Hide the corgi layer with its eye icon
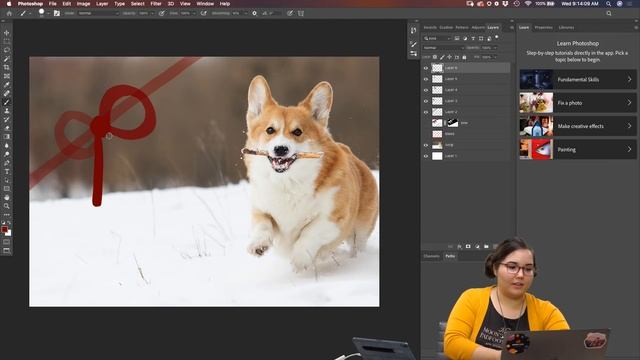 (x=426, y=145)
